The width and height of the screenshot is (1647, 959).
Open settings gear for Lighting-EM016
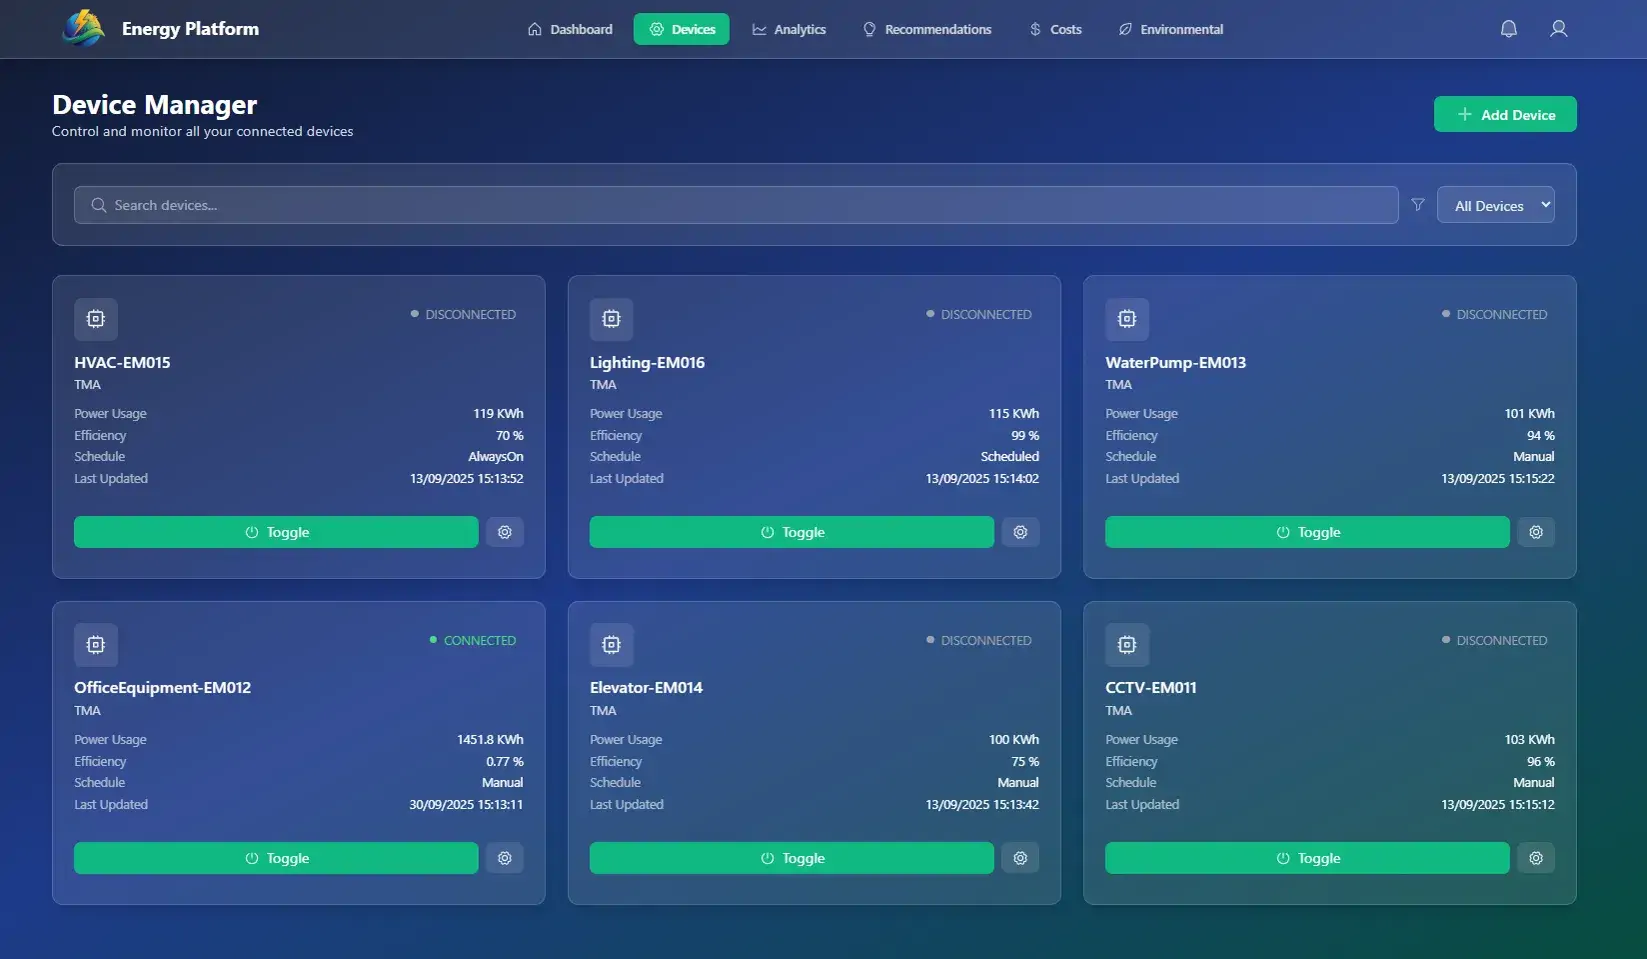tap(1020, 532)
